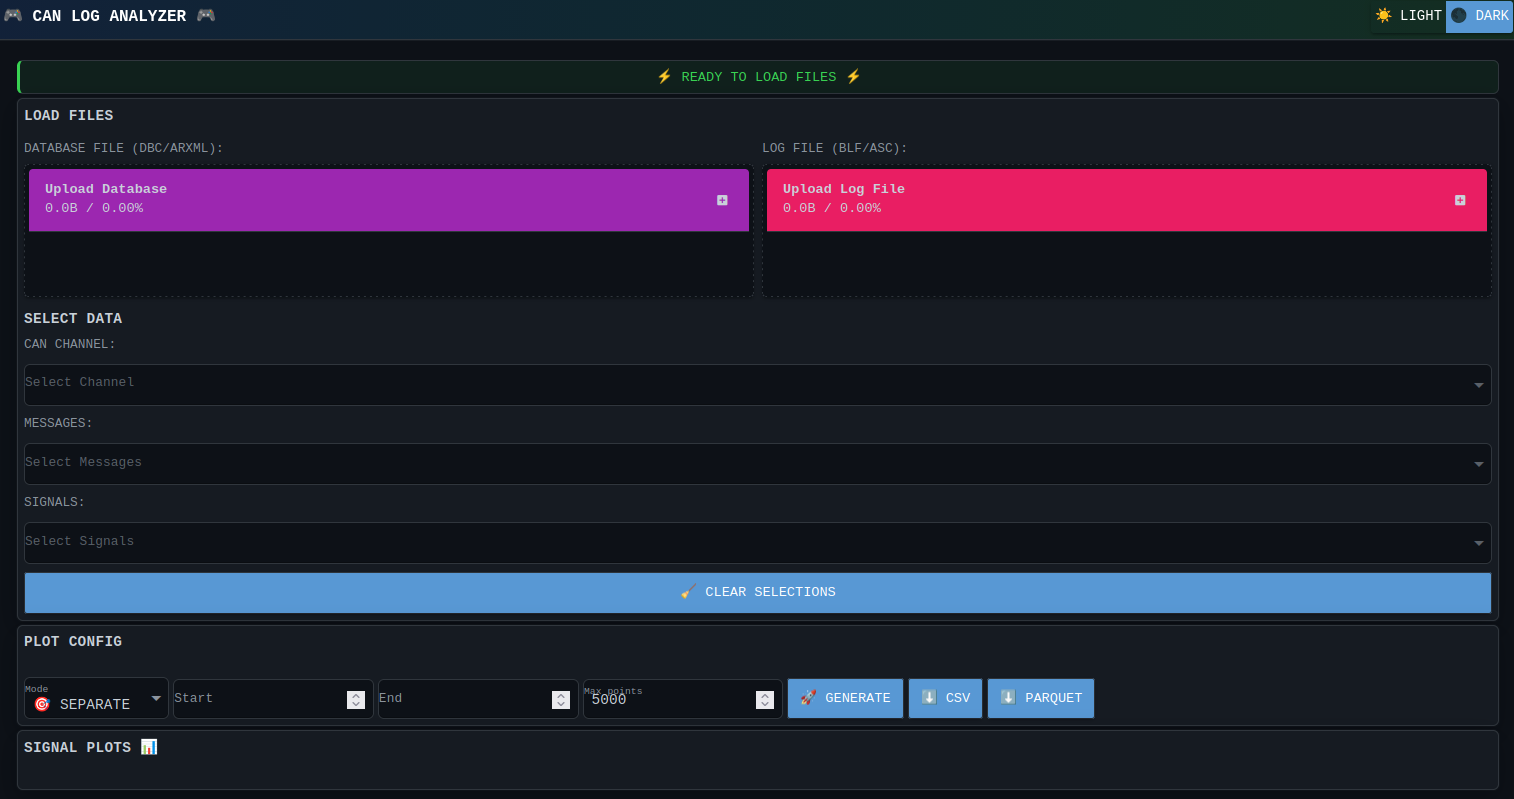Click the download arrow icon on Parquet
Viewport: 1514px width, 799px height.
[1008, 697]
